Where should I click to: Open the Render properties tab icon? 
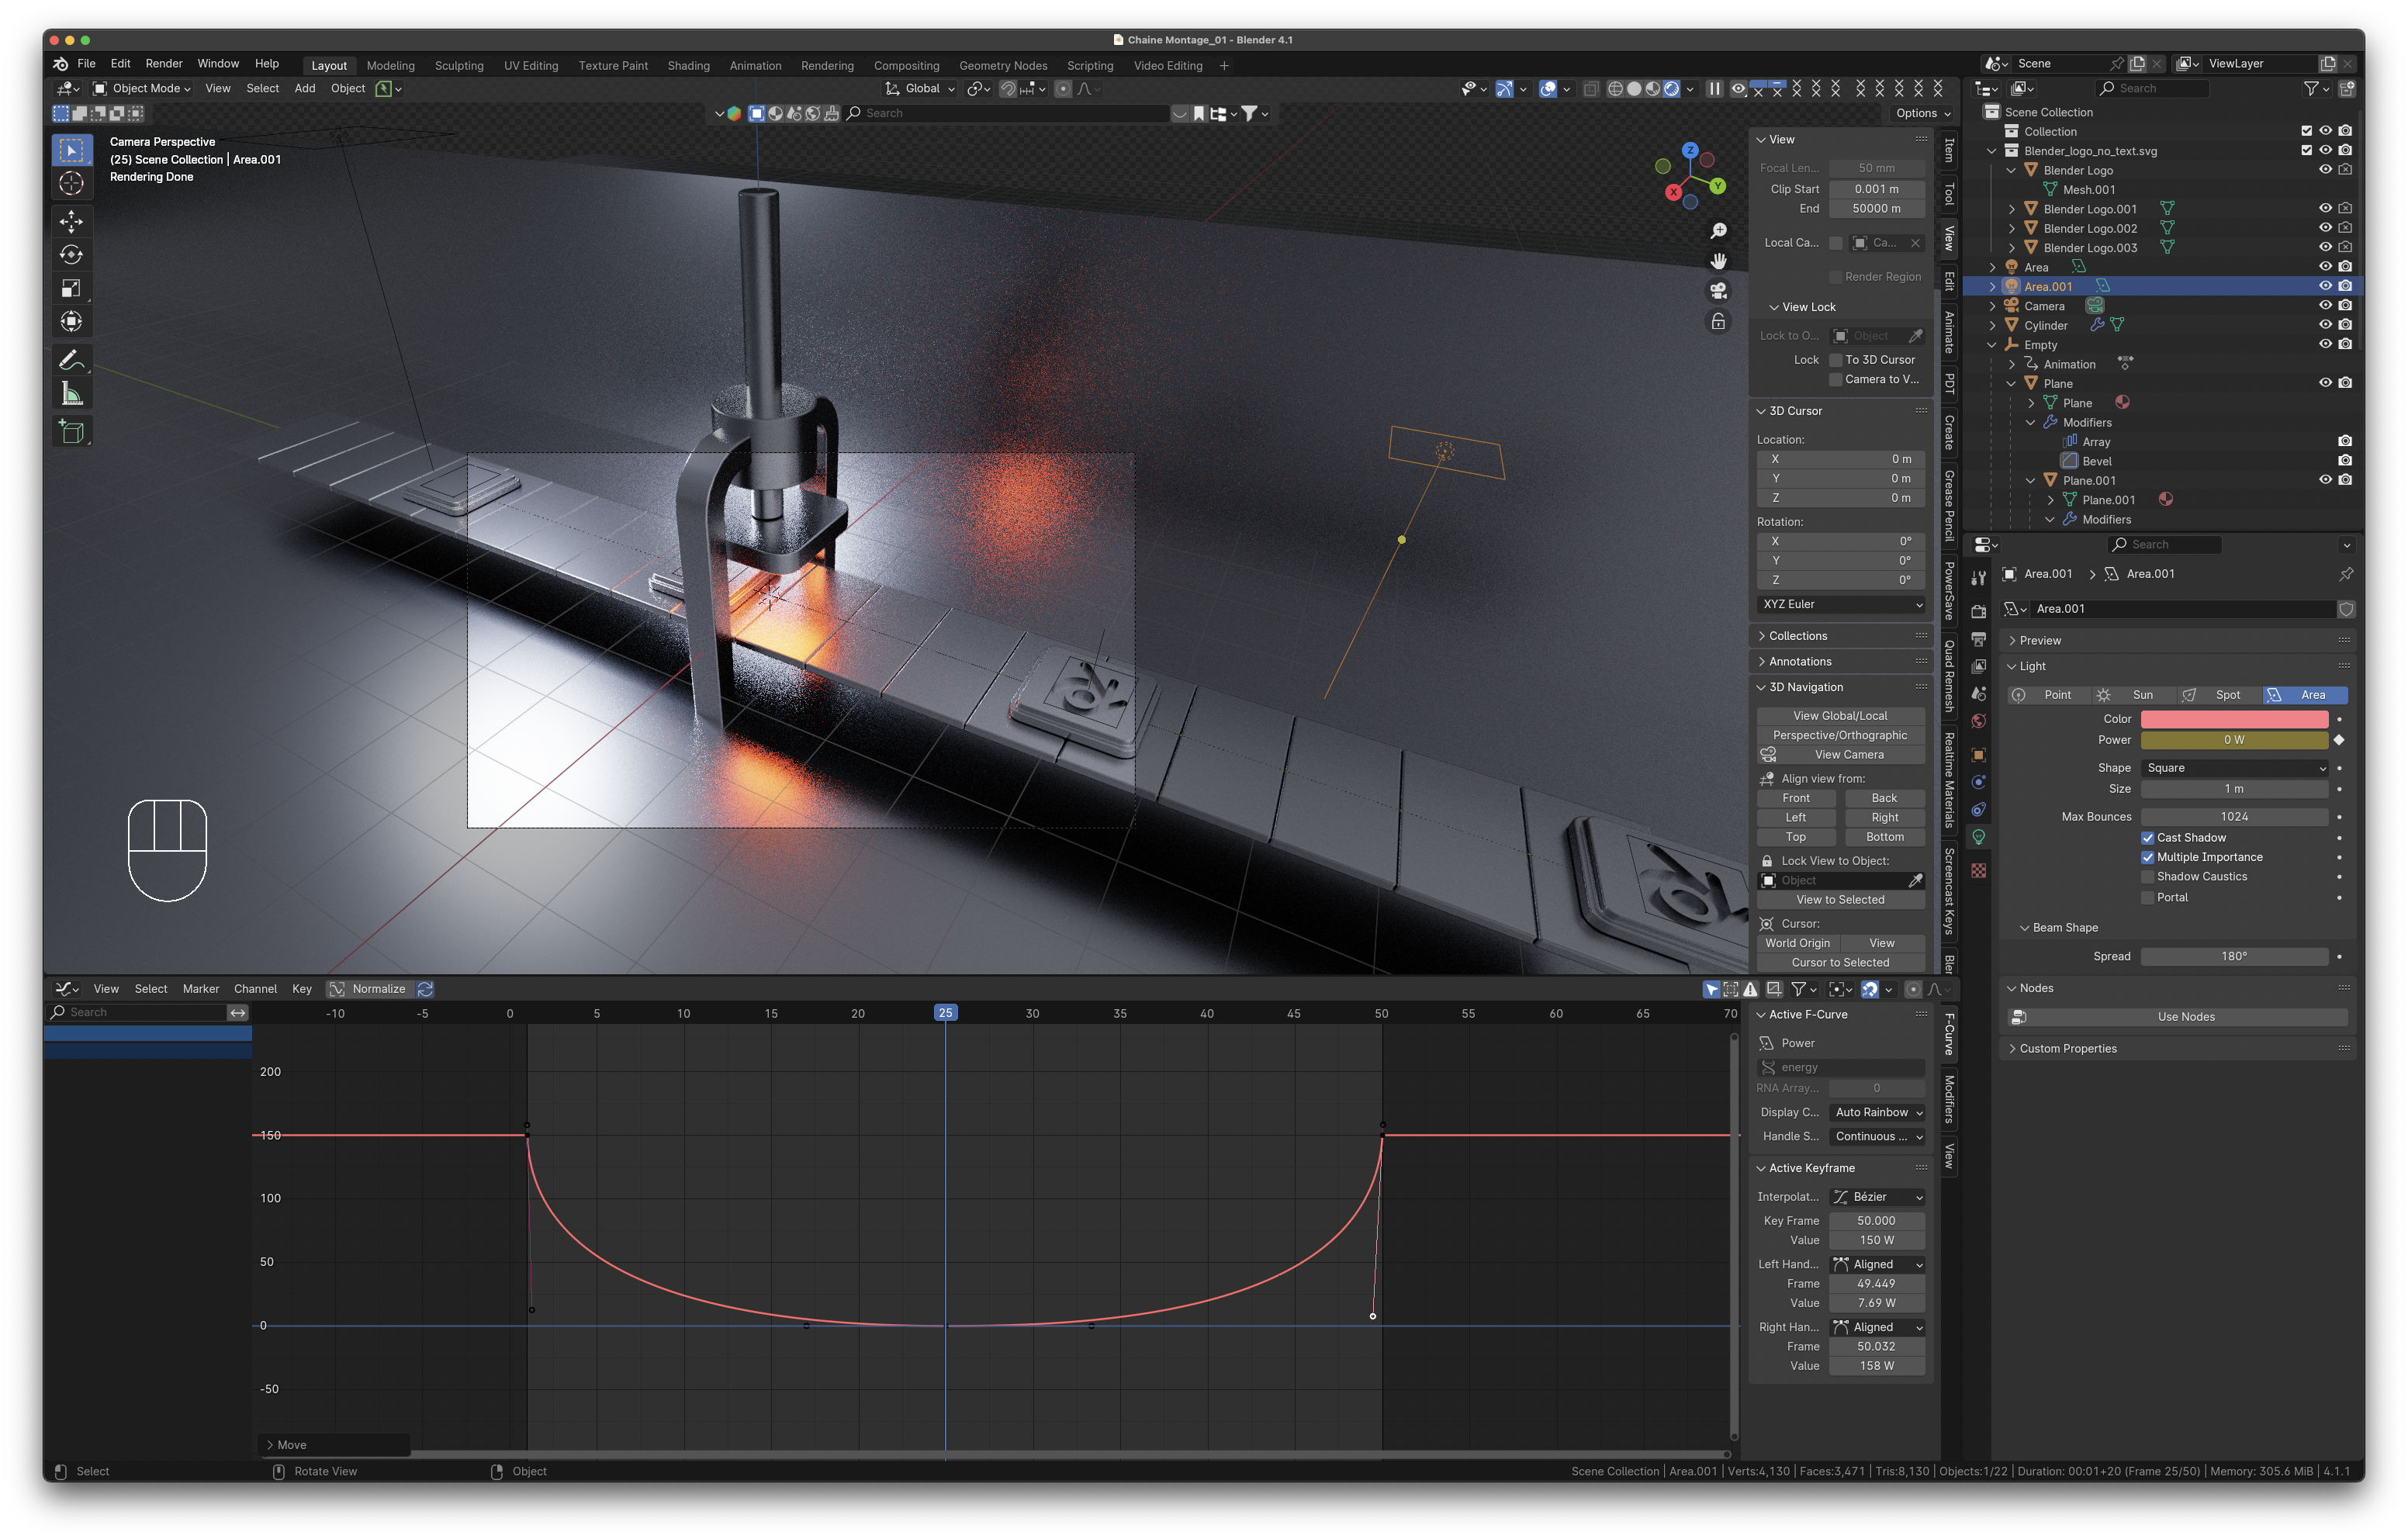click(x=1978, y=611)
